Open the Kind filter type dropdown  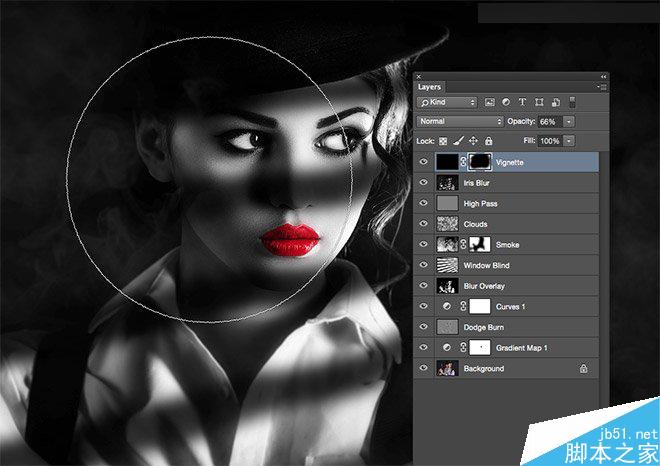447,102
